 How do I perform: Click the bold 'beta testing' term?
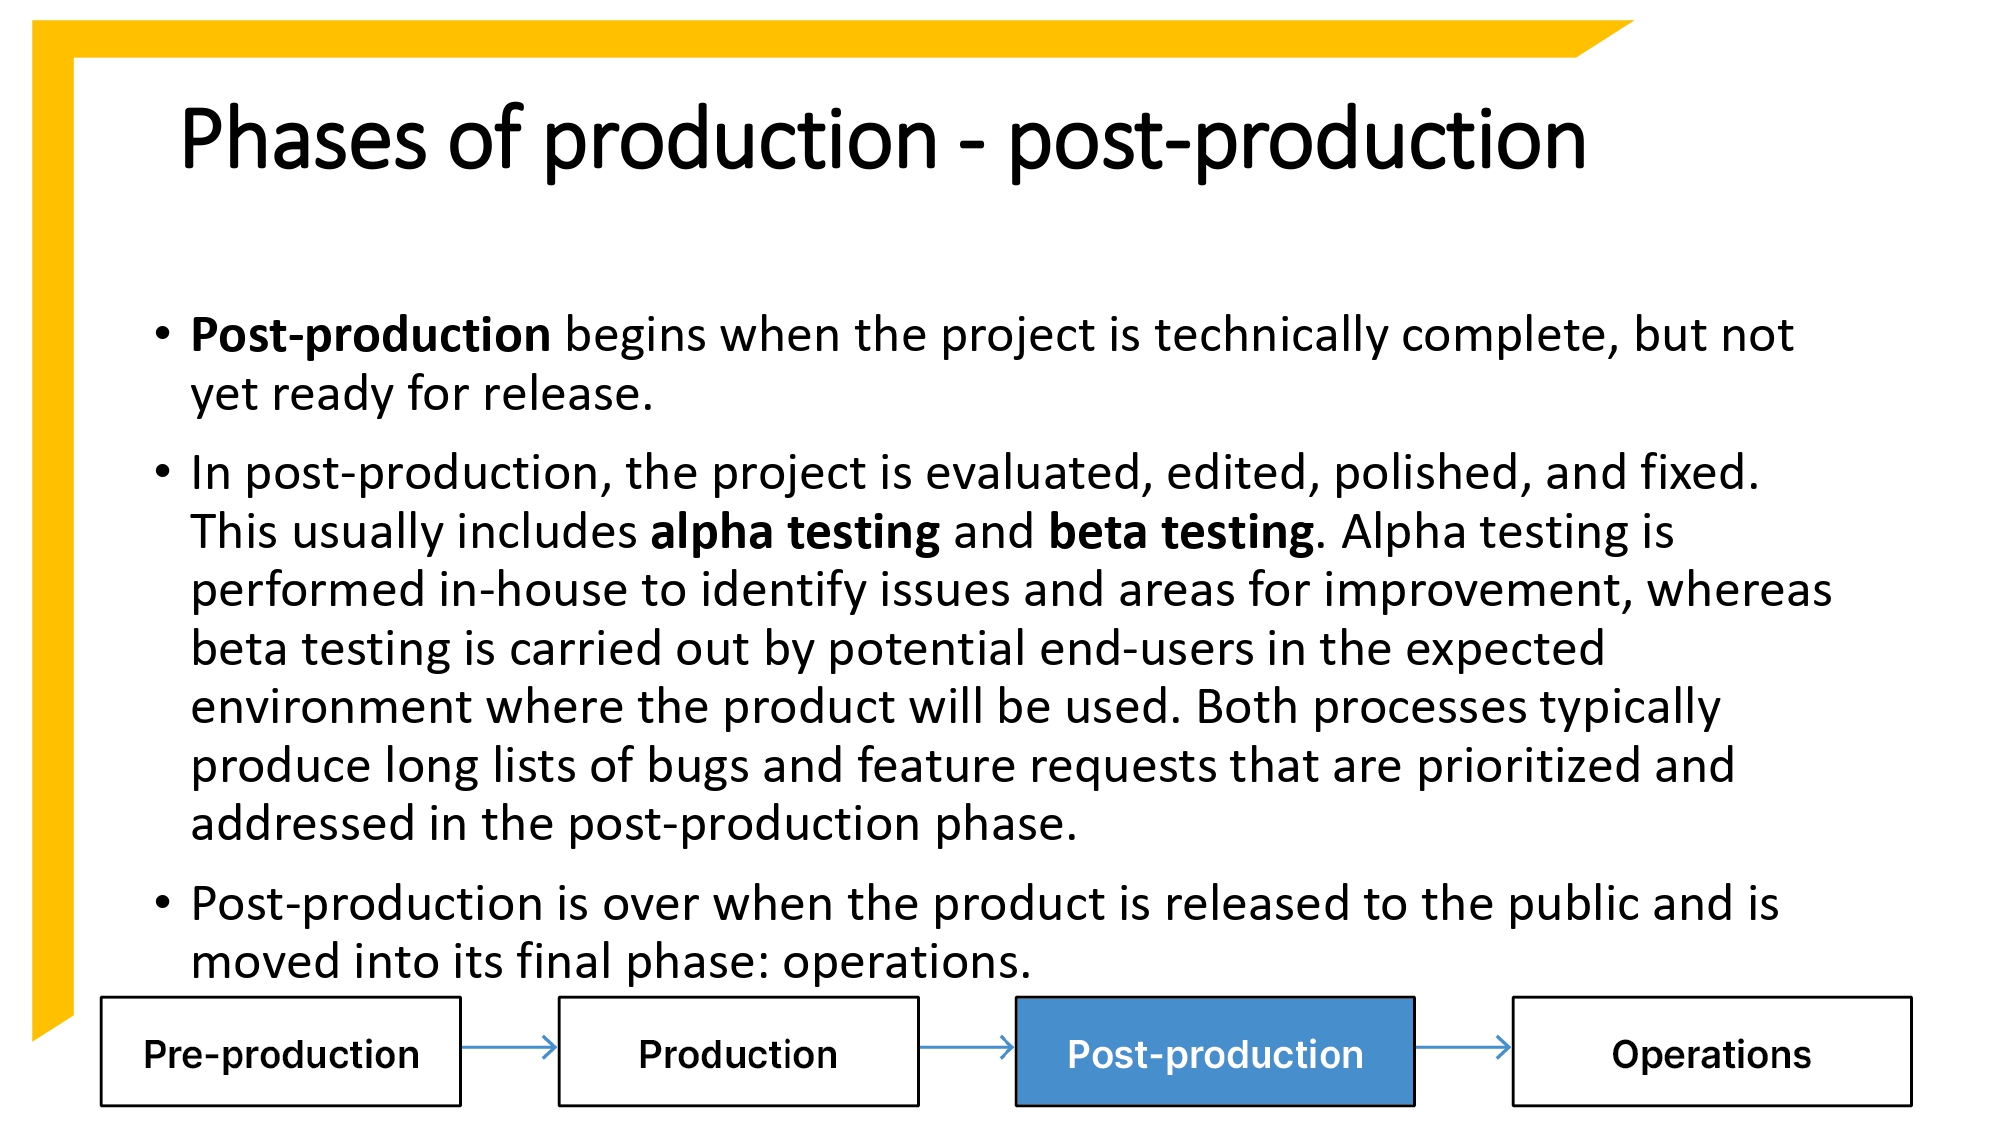click(x=1180, y=532)
